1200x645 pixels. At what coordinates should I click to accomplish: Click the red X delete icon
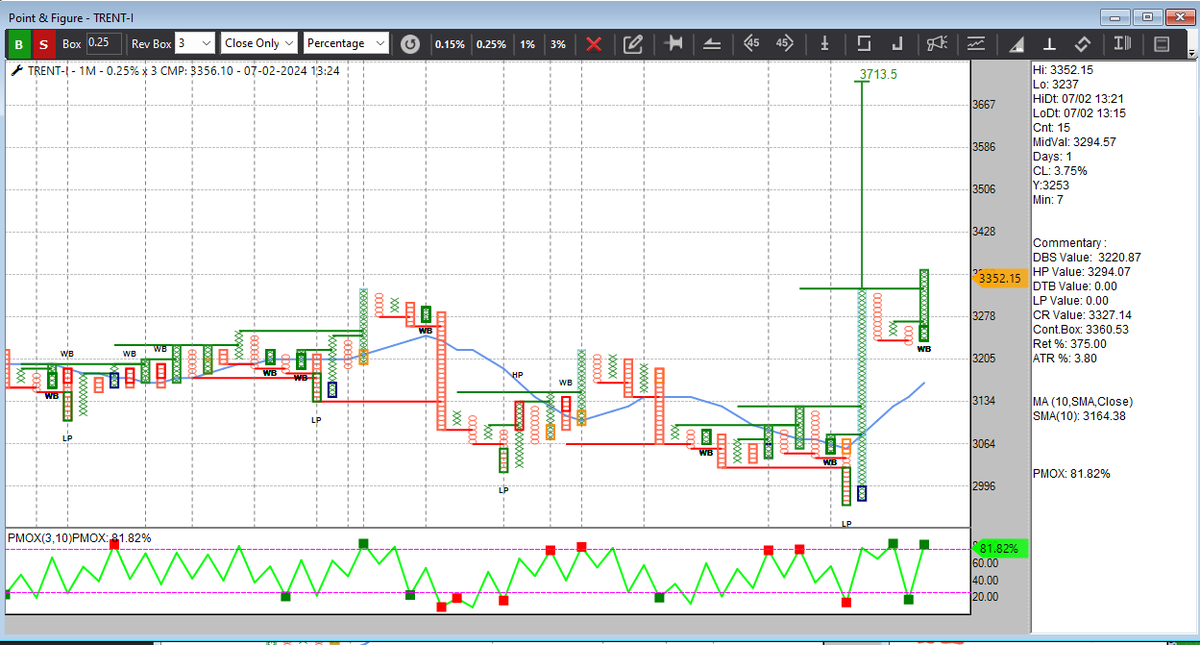(593, 44)
